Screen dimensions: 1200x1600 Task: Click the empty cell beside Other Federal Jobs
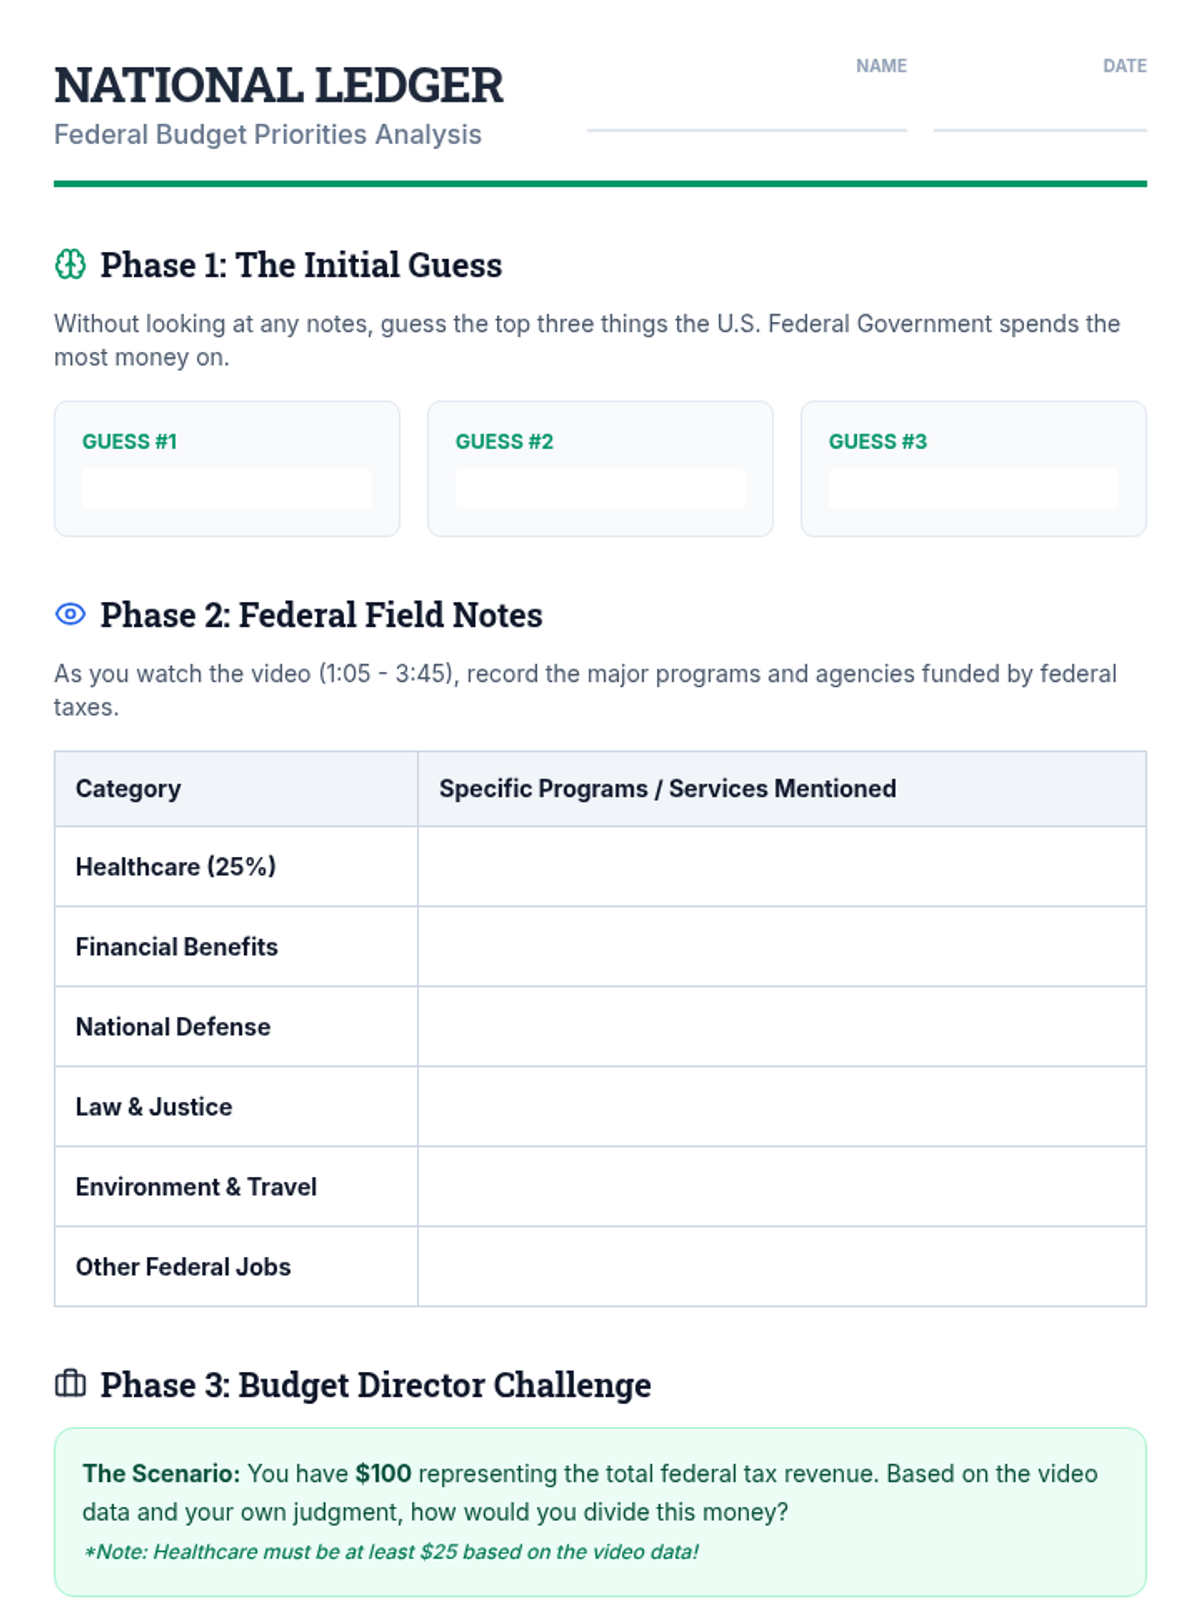click(x=781, y=1266)
